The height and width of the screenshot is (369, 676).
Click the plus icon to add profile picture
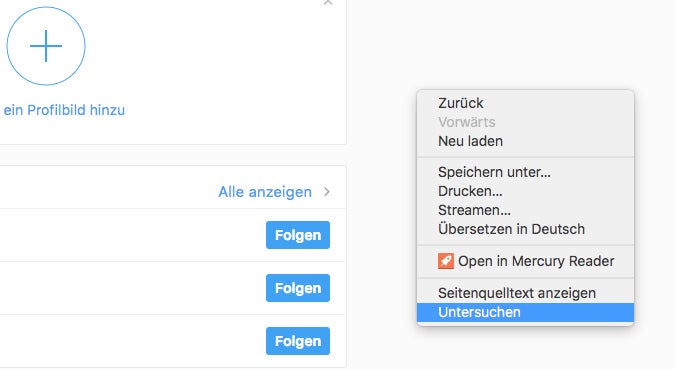click(x=46, y=46)
